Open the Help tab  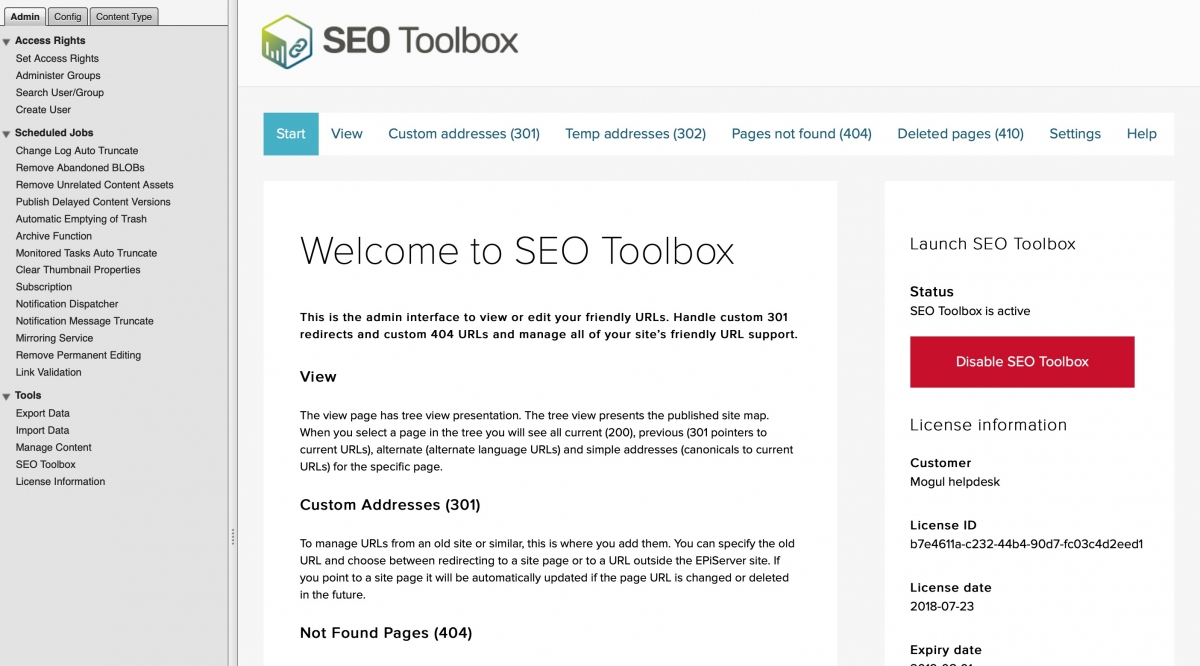[1141, 132]
